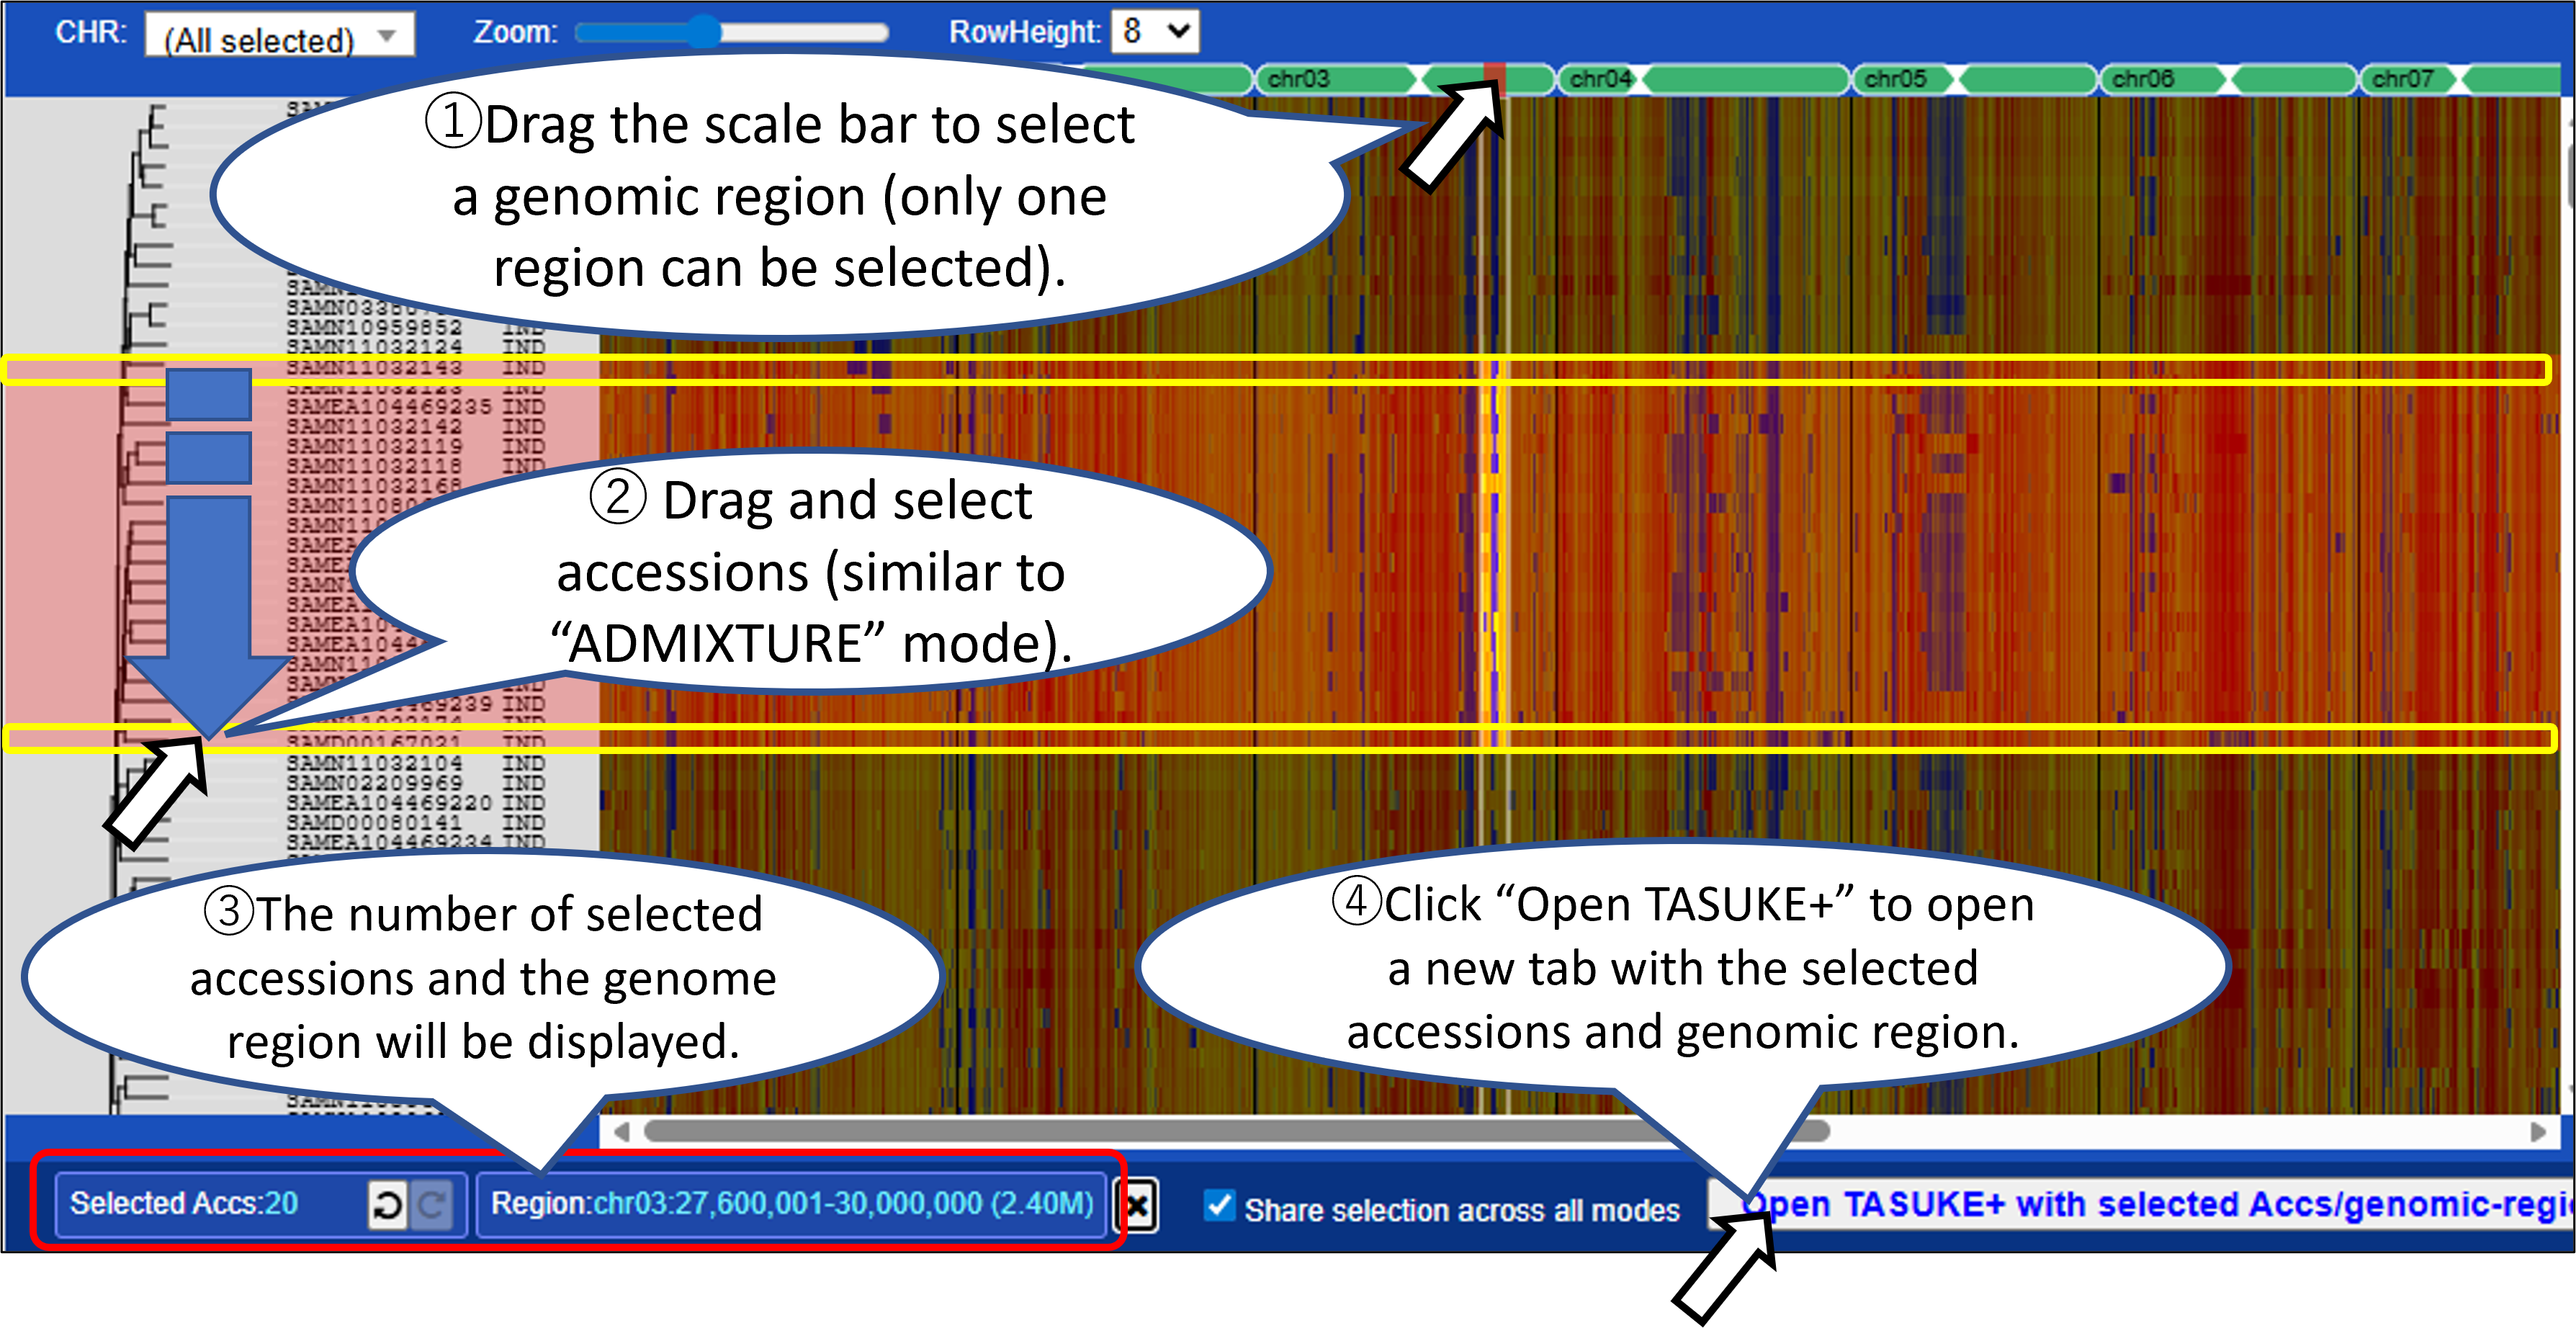Select the chr06 chromosome label
2576x1328 pixels.
click(x=2142, y=79)
